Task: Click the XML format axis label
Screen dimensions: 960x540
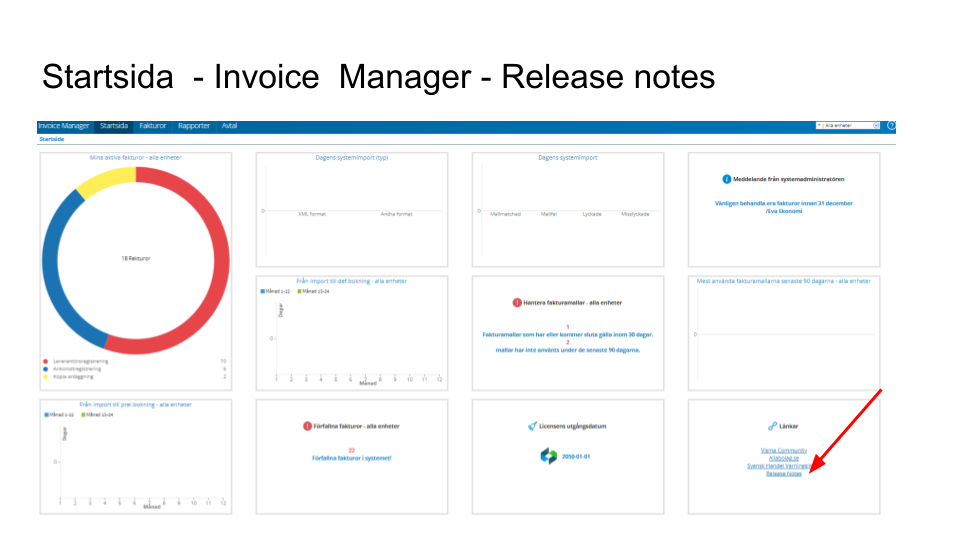Action: (312, 214)
